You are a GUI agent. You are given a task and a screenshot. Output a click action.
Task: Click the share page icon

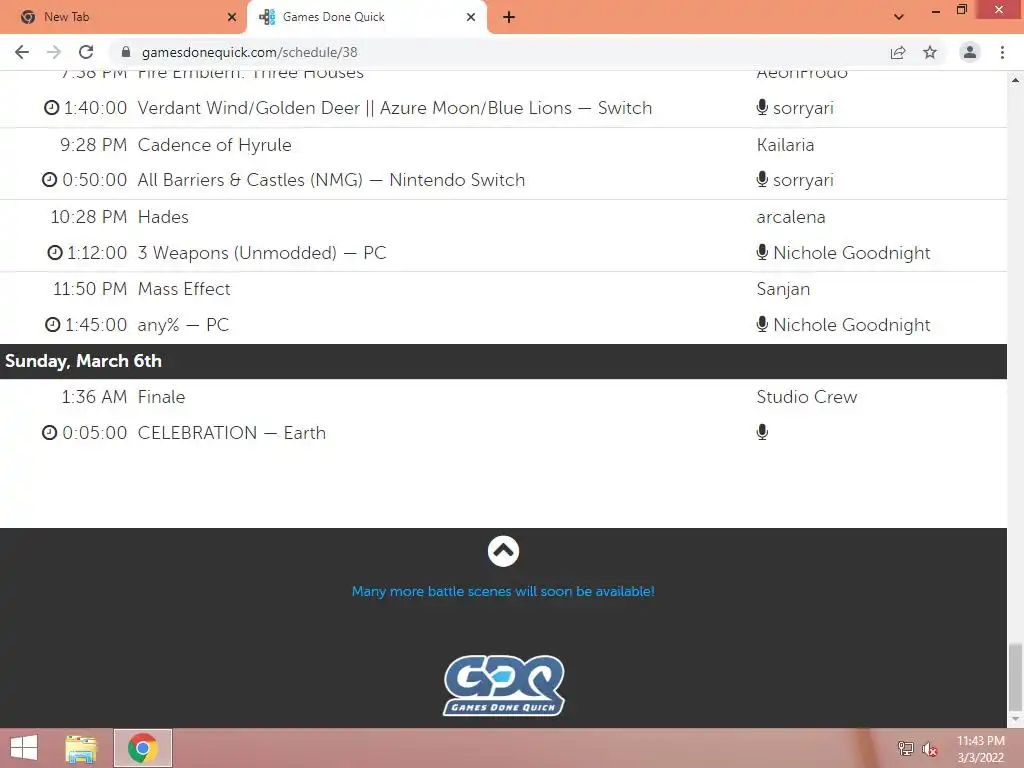pyautogui.click(x=898, y=52)
